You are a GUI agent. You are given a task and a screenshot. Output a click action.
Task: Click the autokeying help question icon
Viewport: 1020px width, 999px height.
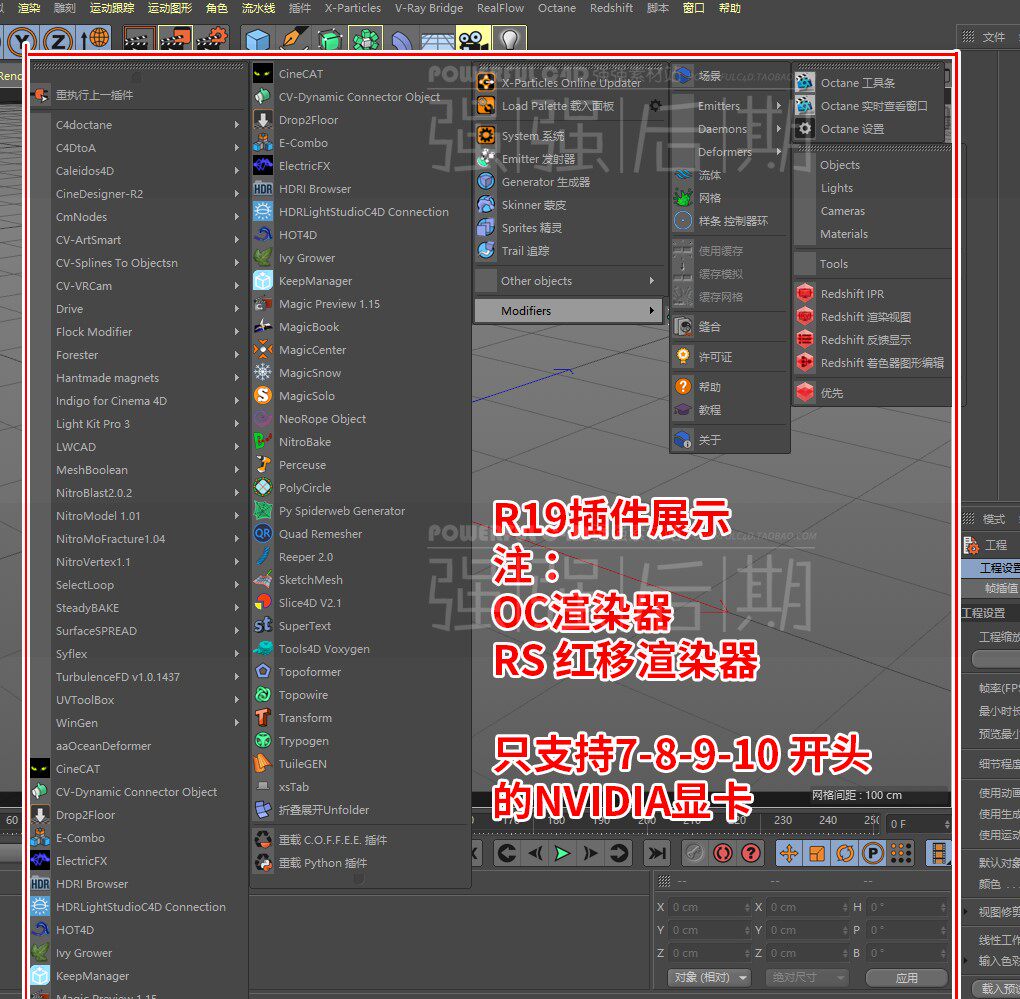pyautogui.click(x=751, y=853)
